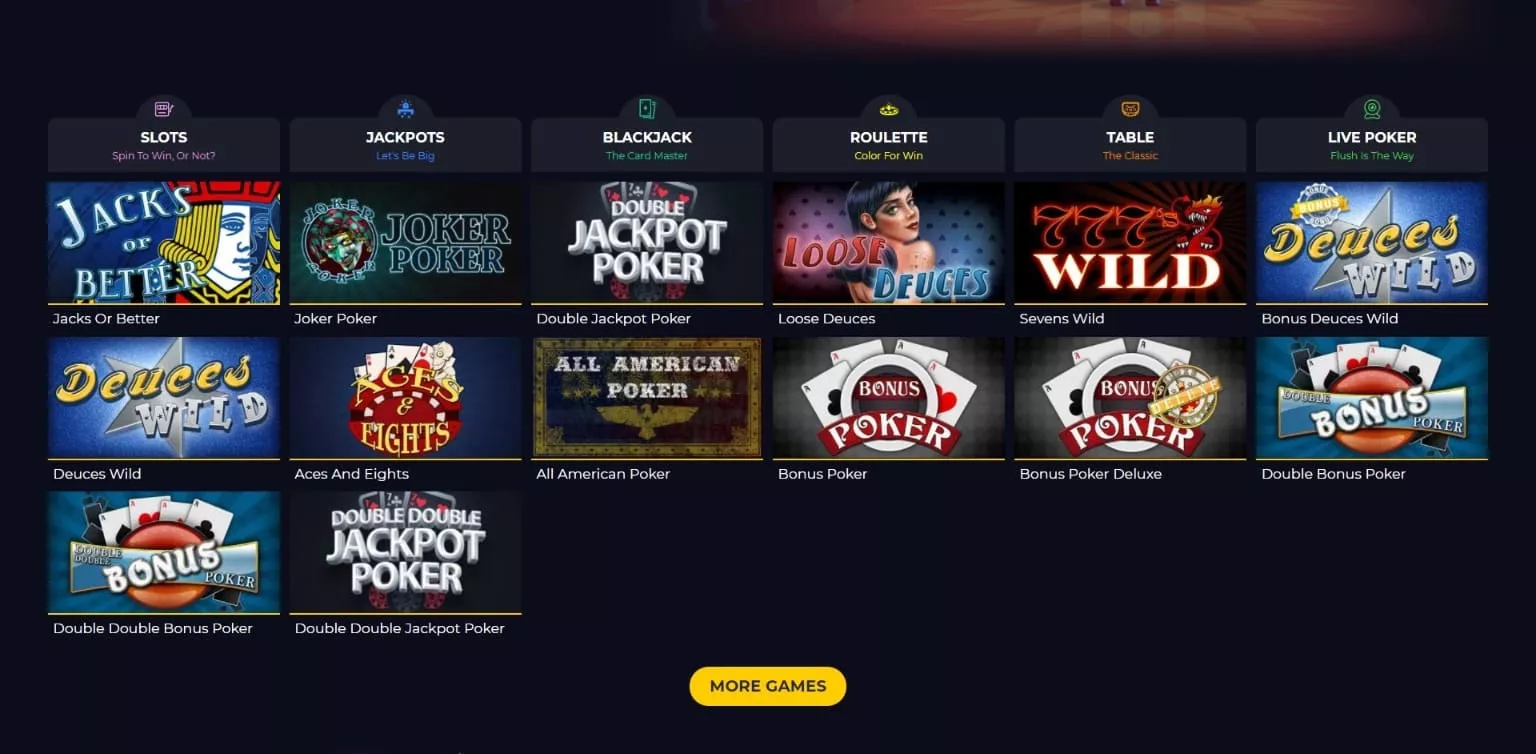Viewport: 1536px width, 754px height.
Task: Click the green webcam icon above Live Poker
Action: coord(1372,109)
